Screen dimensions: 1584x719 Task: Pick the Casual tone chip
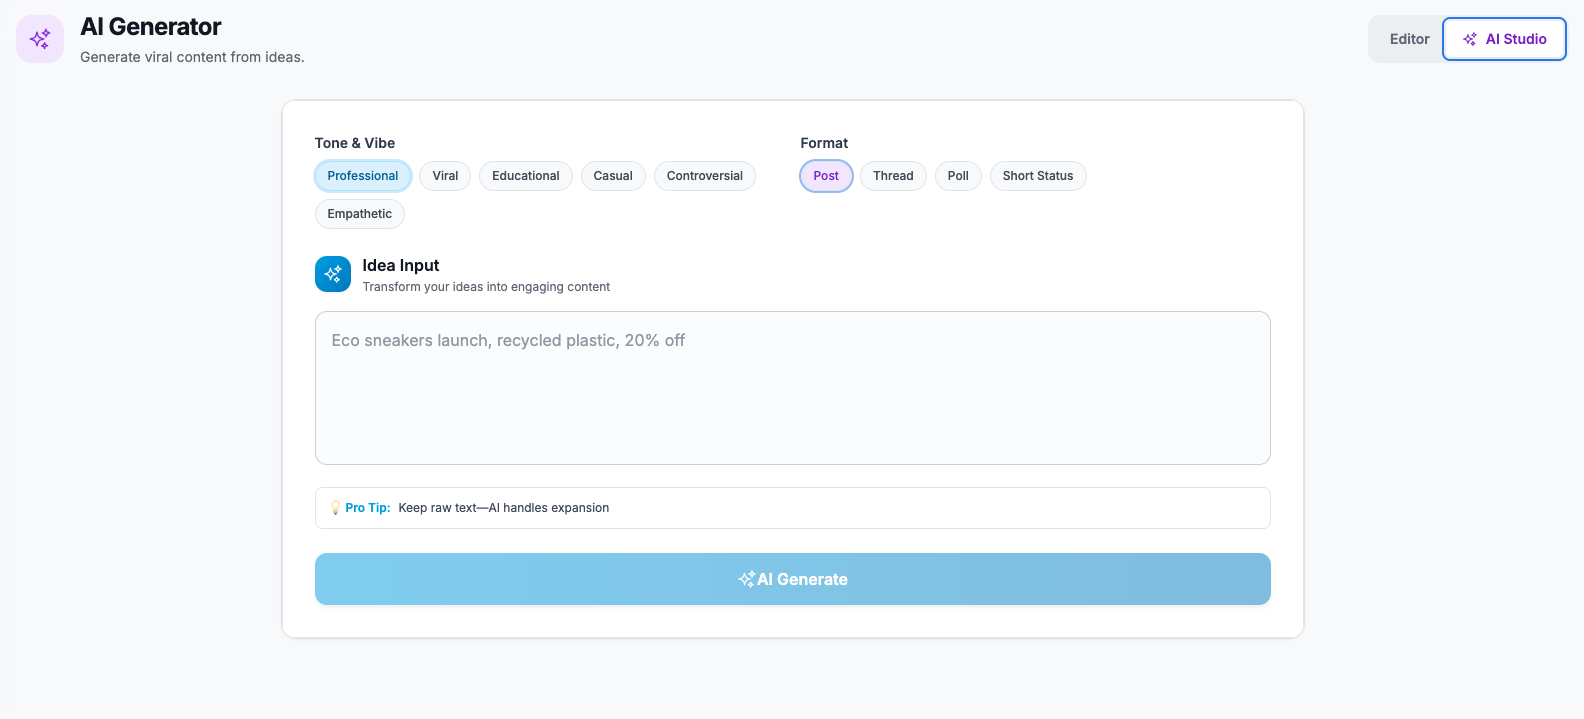[613, 176]
